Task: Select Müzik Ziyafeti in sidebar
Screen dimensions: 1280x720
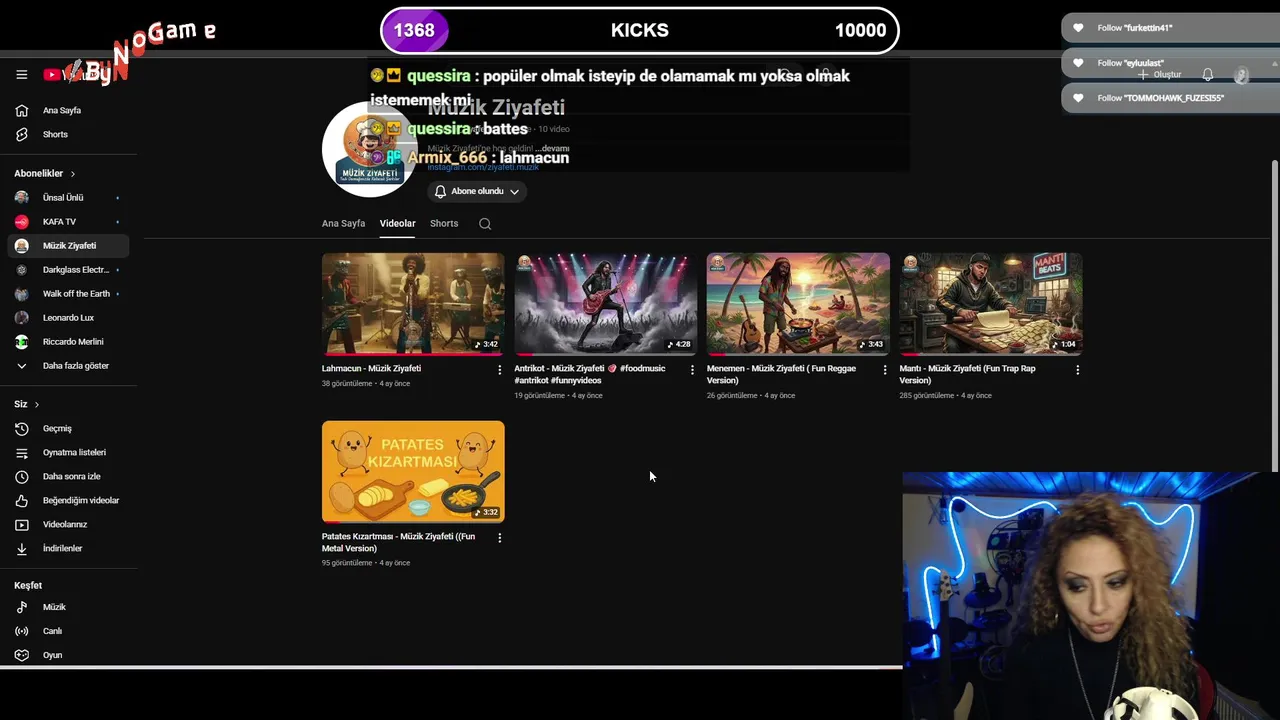Action: [x=68, y=246]
